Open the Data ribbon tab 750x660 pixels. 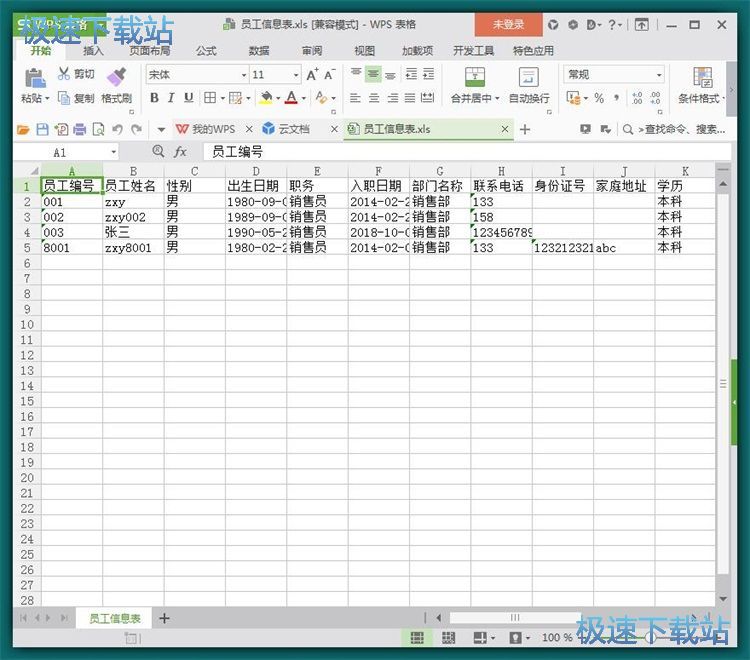259,51
